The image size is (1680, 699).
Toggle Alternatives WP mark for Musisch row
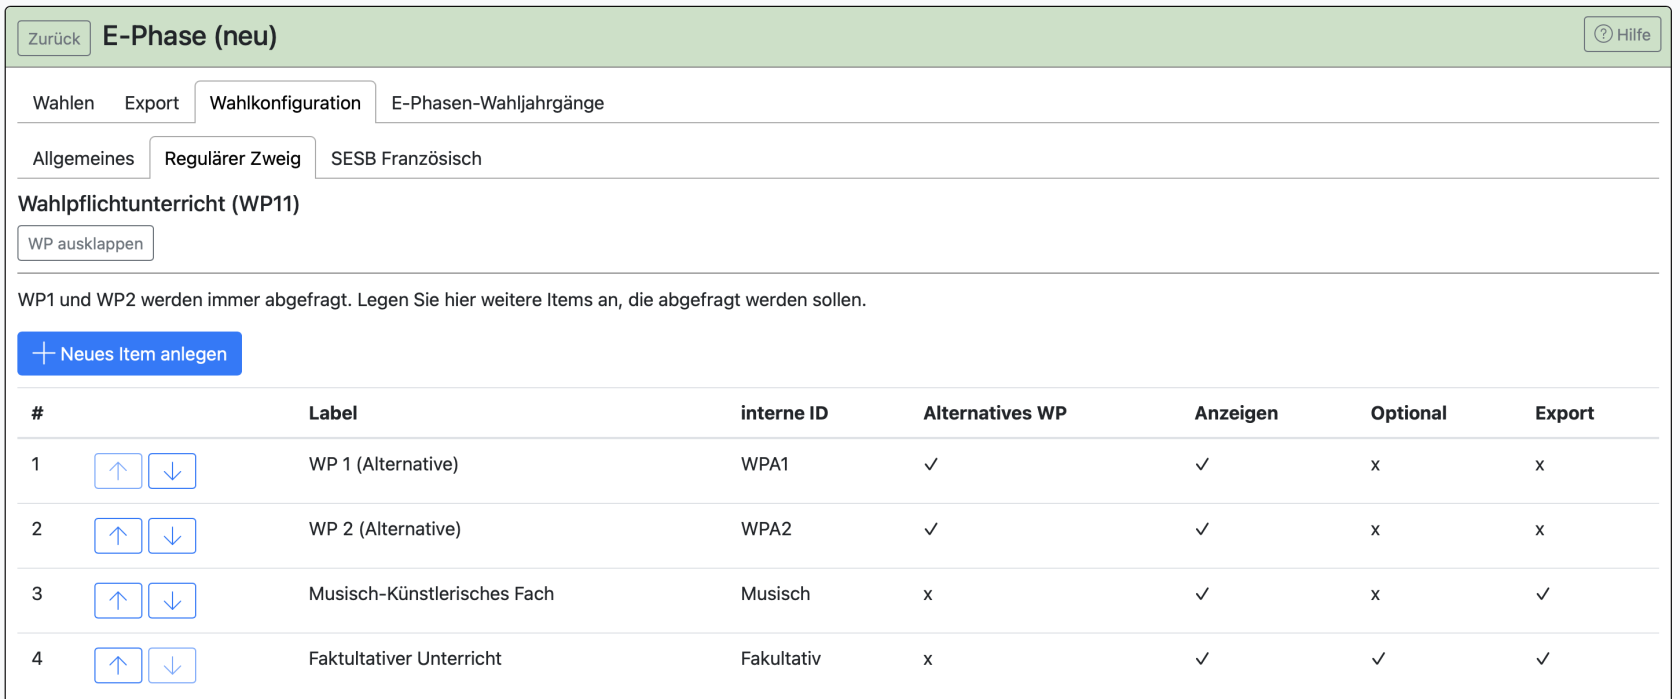coord(928,595)
